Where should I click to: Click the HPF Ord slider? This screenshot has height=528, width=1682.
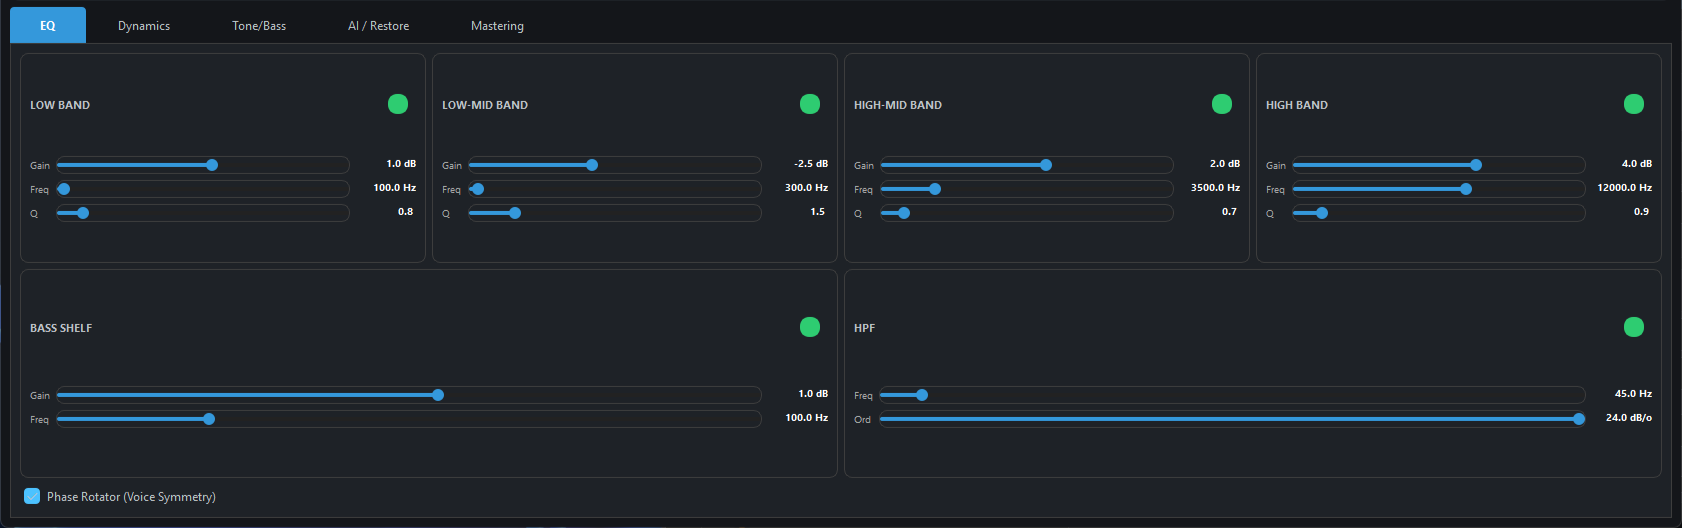1233,419
